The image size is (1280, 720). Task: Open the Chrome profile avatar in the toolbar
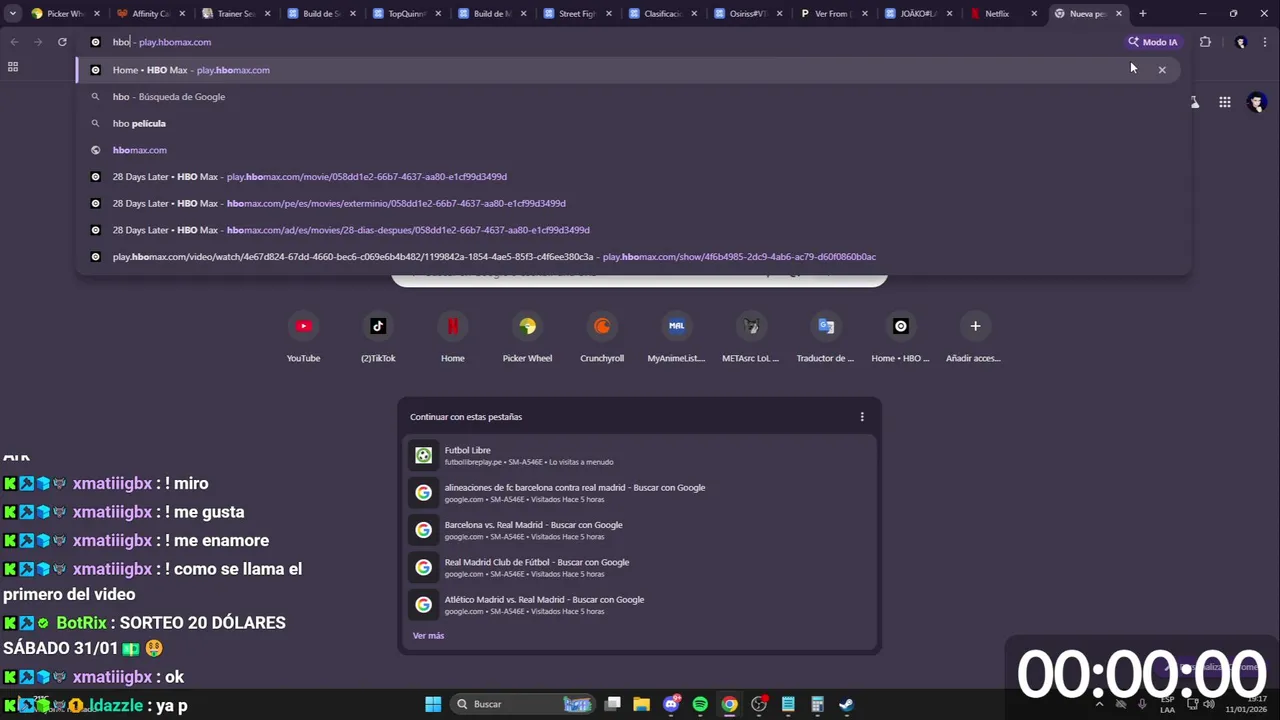(x=1241, y=42)
